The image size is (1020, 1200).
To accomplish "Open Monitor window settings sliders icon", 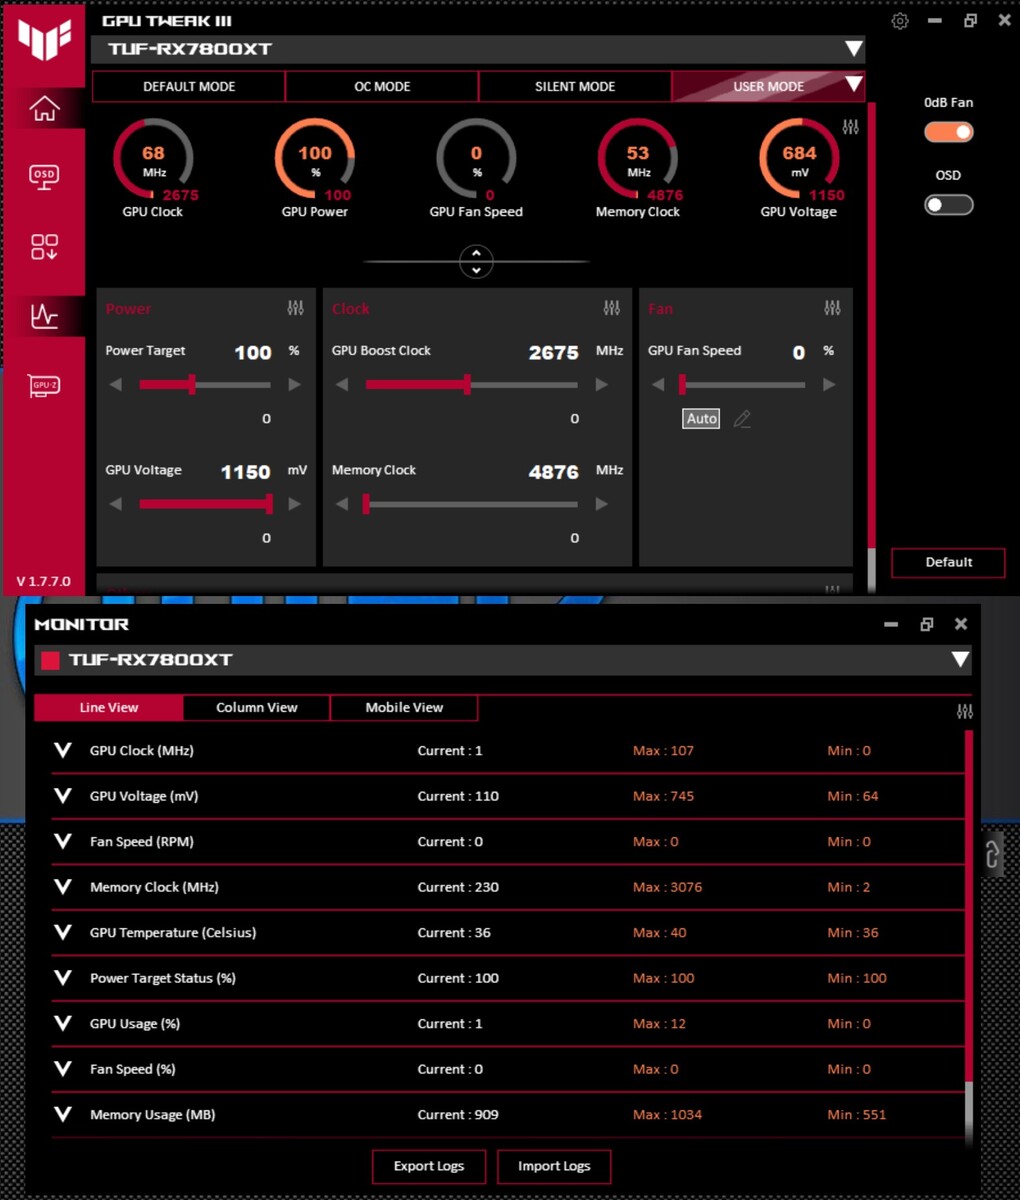I will [964, 711].
